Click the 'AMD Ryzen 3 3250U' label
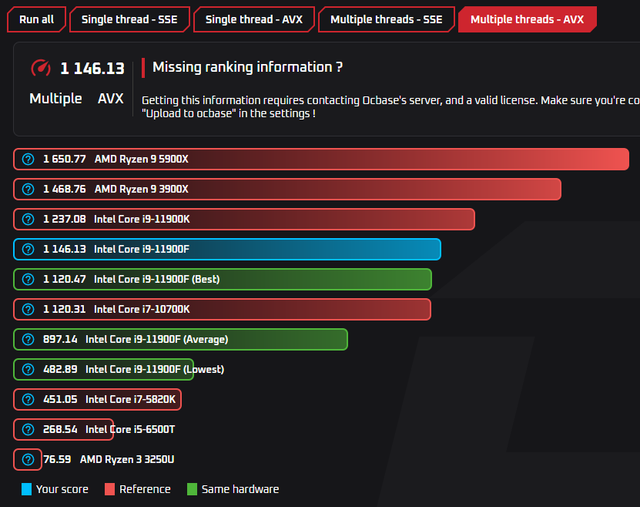 point(127,460)
